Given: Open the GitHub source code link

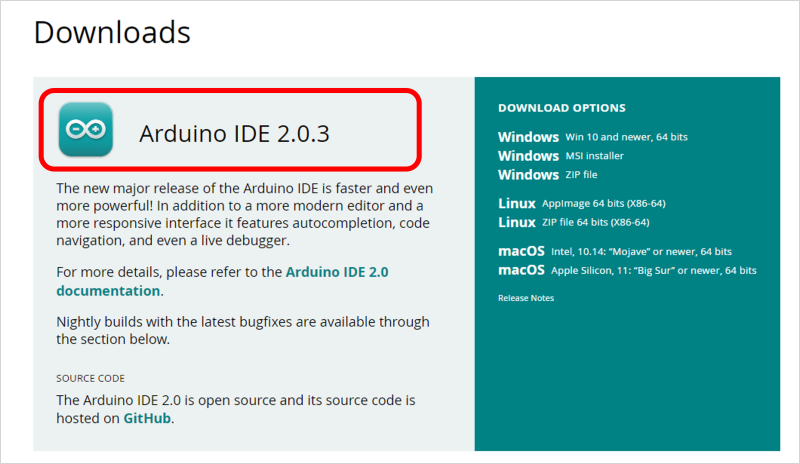Looking at the screenshot, I should pyautogui.click(x=147, y=418).
